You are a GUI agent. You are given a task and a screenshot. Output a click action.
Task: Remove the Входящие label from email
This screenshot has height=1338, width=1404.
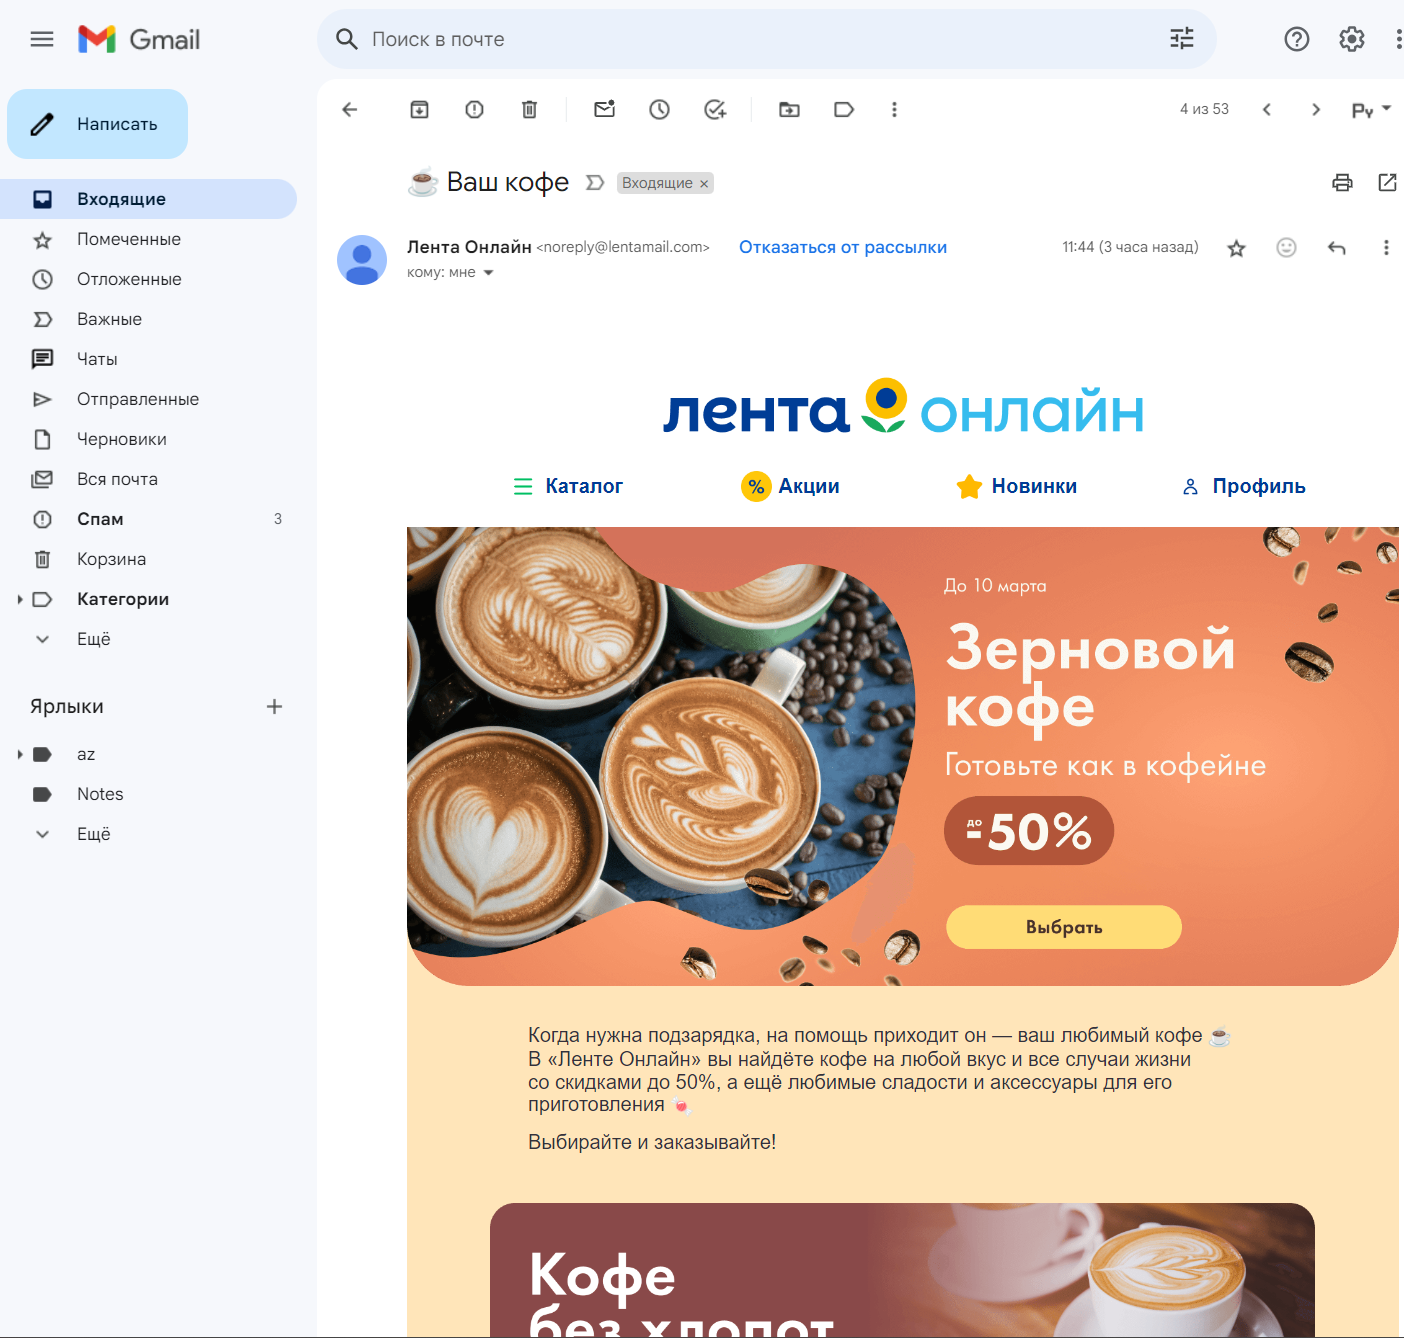tap(704, 183)
